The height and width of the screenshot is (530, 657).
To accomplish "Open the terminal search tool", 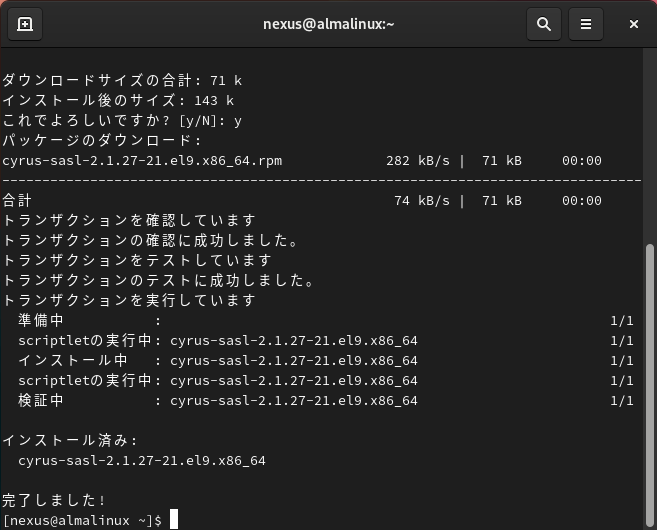I will point(544,25).
